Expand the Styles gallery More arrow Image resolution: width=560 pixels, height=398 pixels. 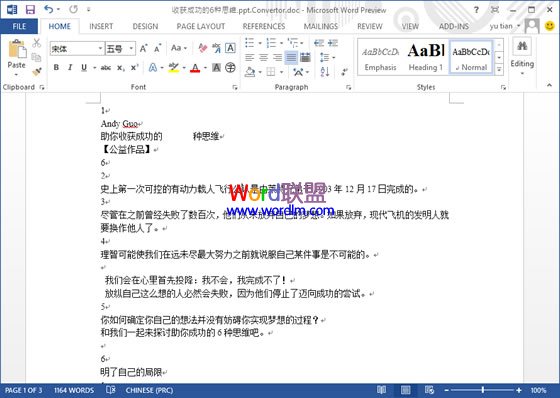pyautogui.click(x=499, y=70)
